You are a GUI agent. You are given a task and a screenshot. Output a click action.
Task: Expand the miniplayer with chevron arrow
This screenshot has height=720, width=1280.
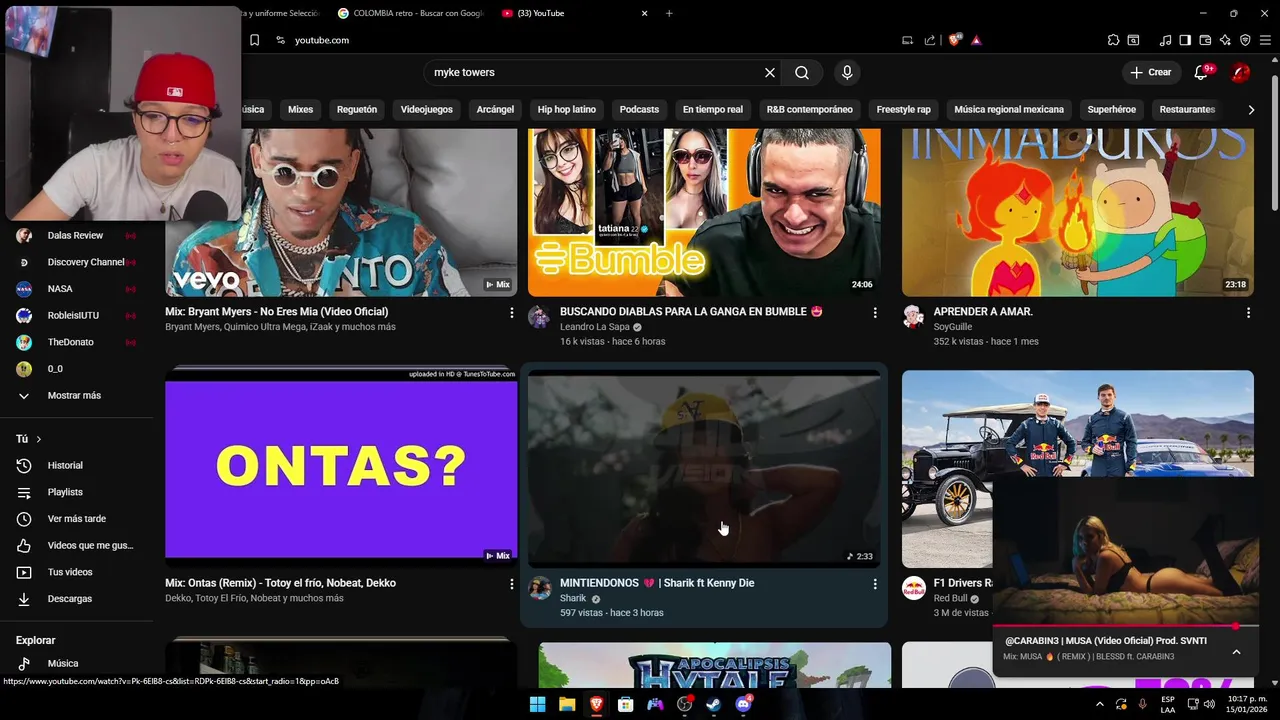click(x=1236, y=652)
